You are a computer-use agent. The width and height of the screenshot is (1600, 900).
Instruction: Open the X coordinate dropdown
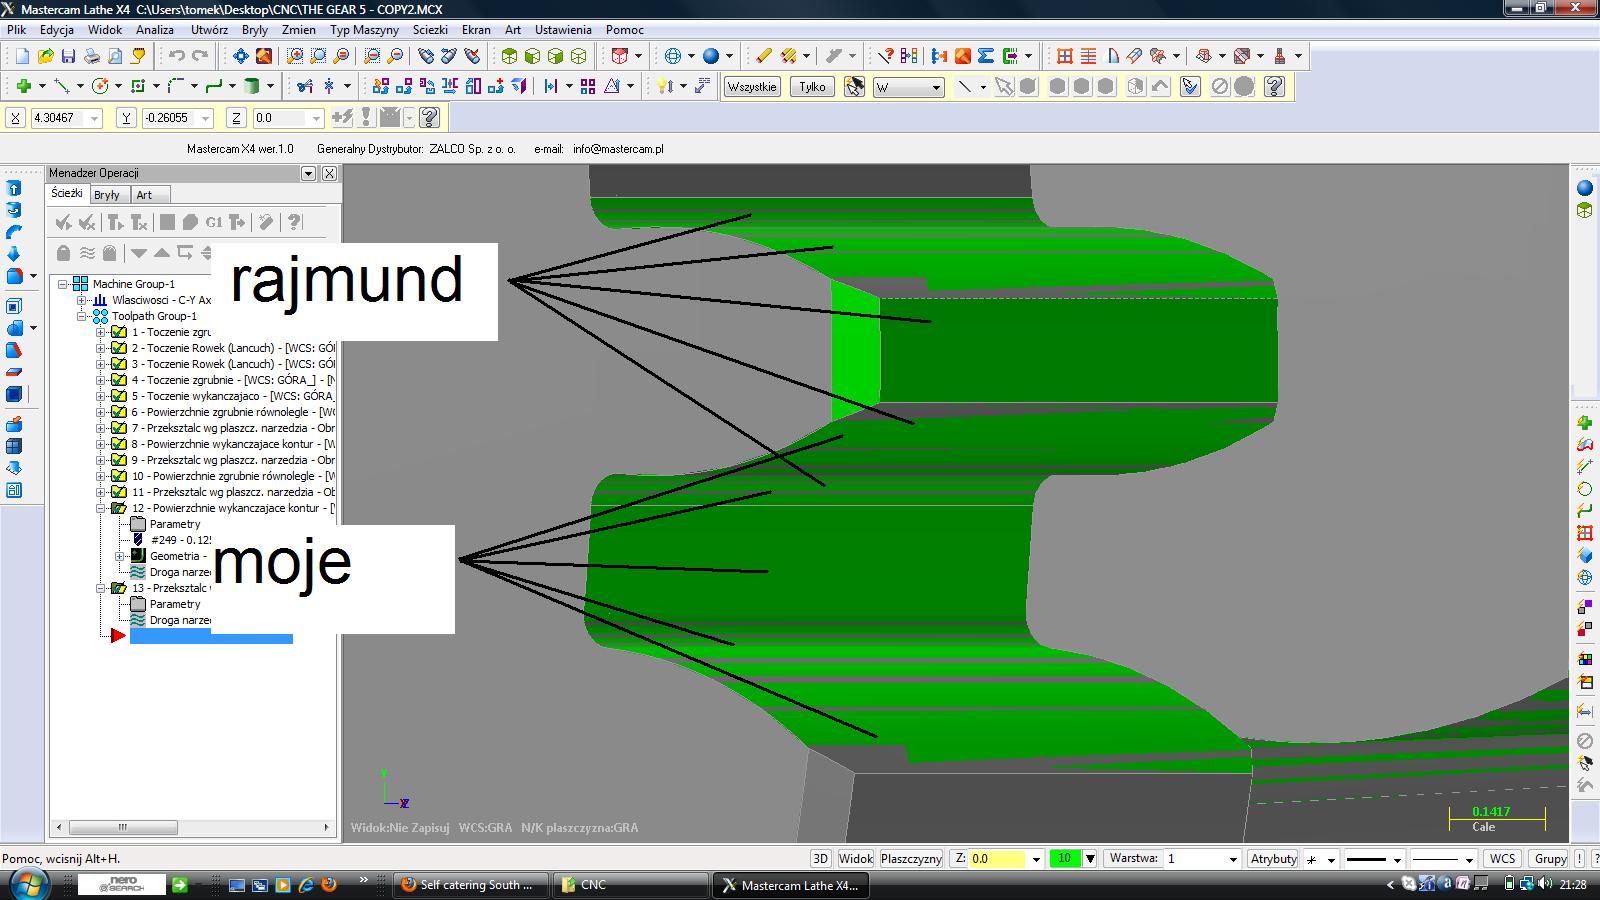(x=95, y=118)
